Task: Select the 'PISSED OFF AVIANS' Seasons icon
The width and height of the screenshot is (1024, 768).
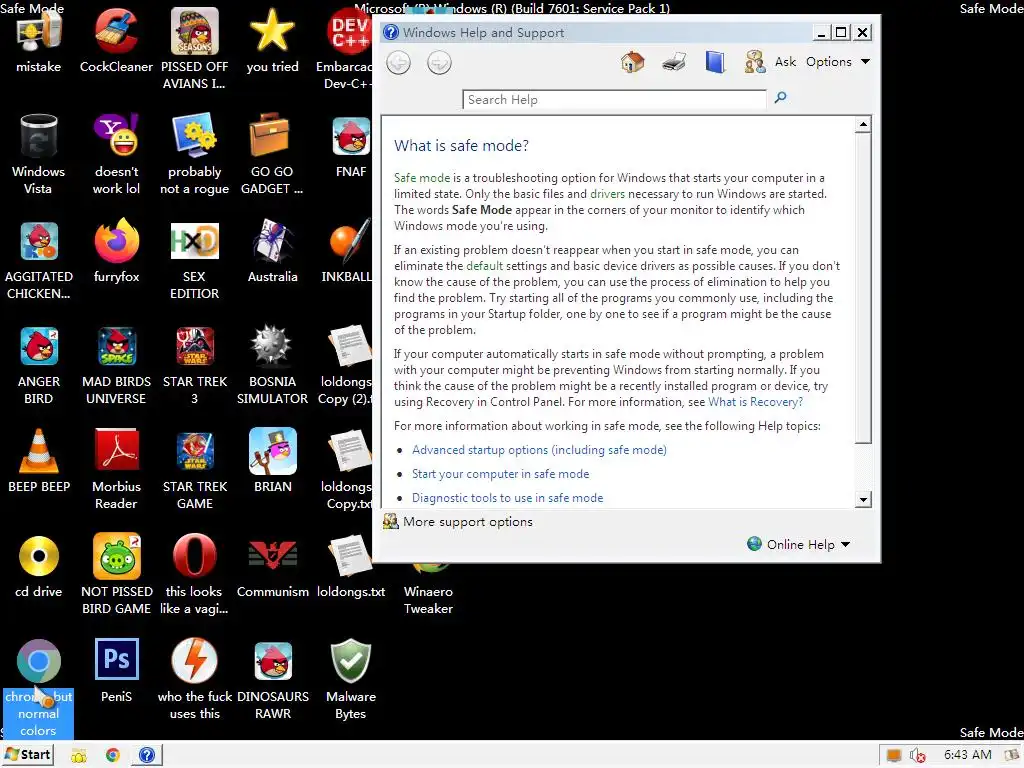Action: pyautogui.click(x=195, y=49)
